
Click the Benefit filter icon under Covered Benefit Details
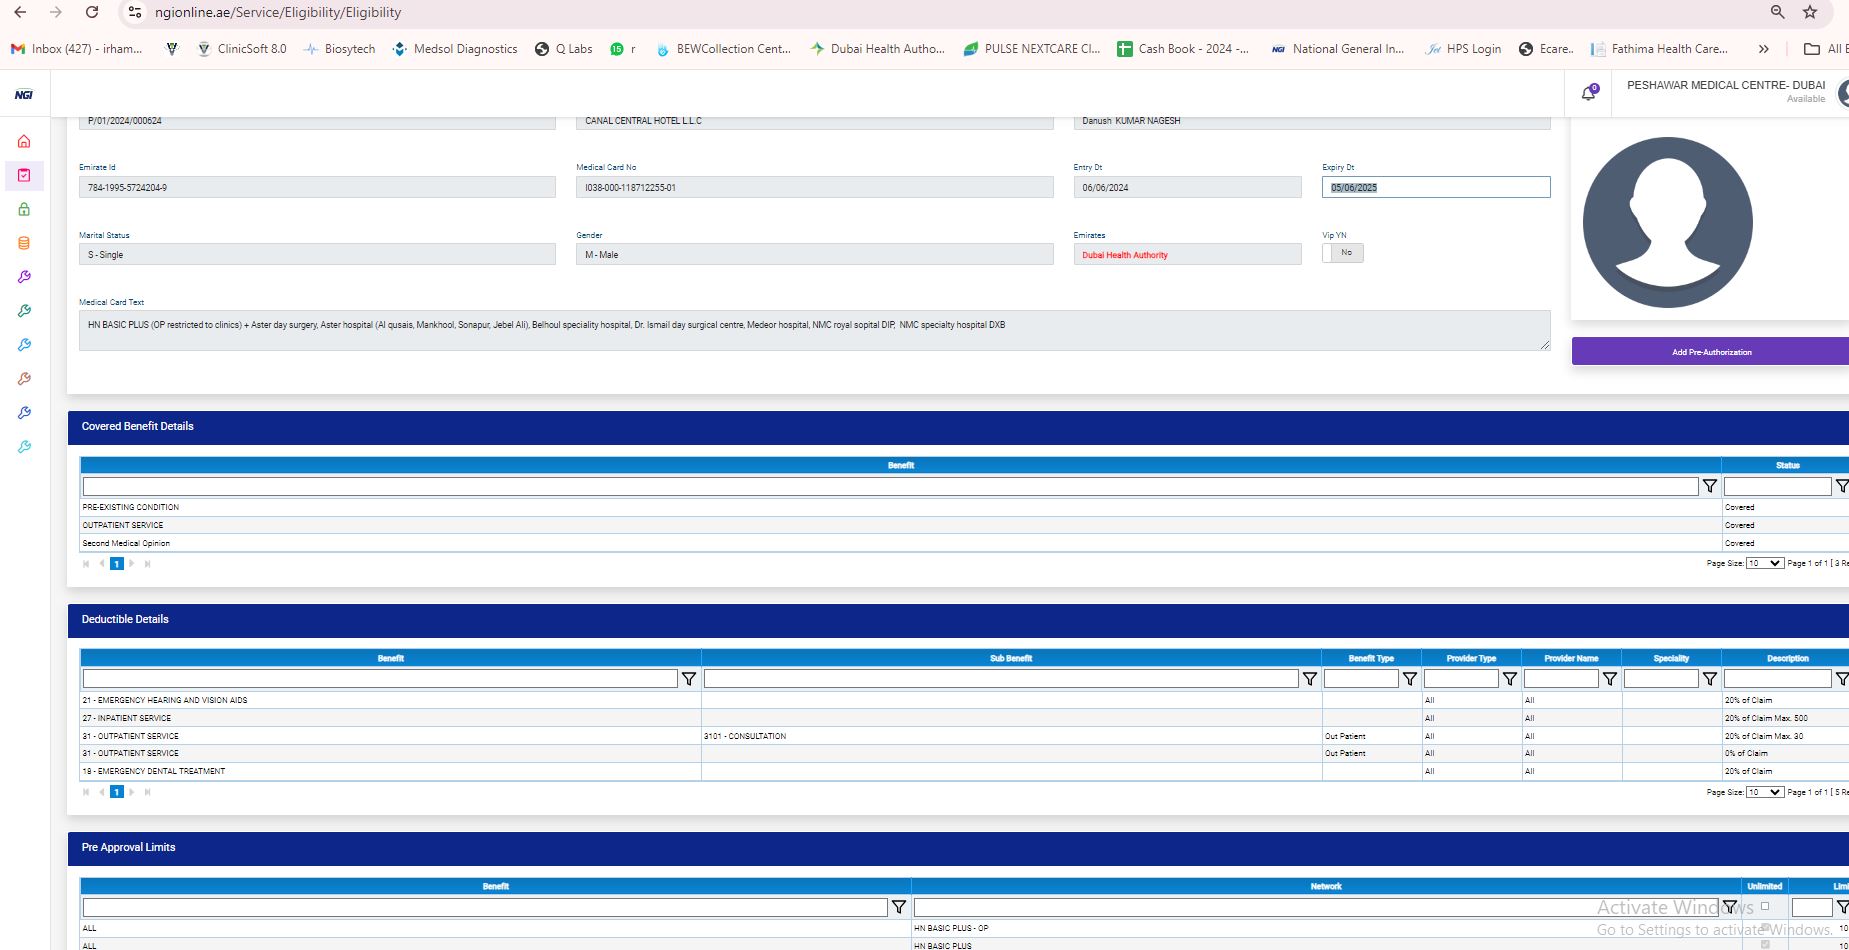coord(1710,486)
